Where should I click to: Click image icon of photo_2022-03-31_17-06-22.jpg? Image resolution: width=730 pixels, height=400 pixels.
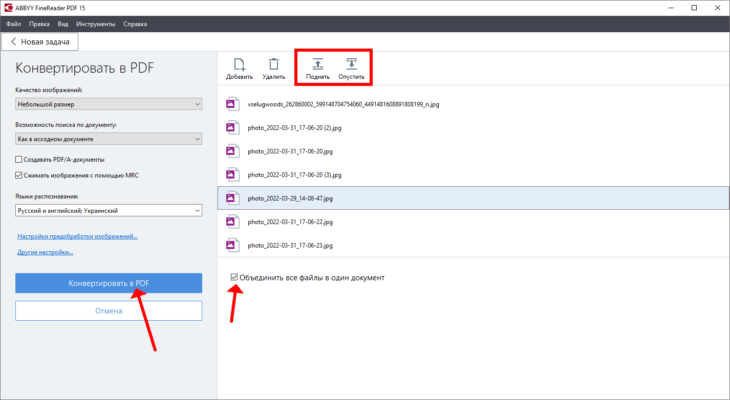click(231, 221)
